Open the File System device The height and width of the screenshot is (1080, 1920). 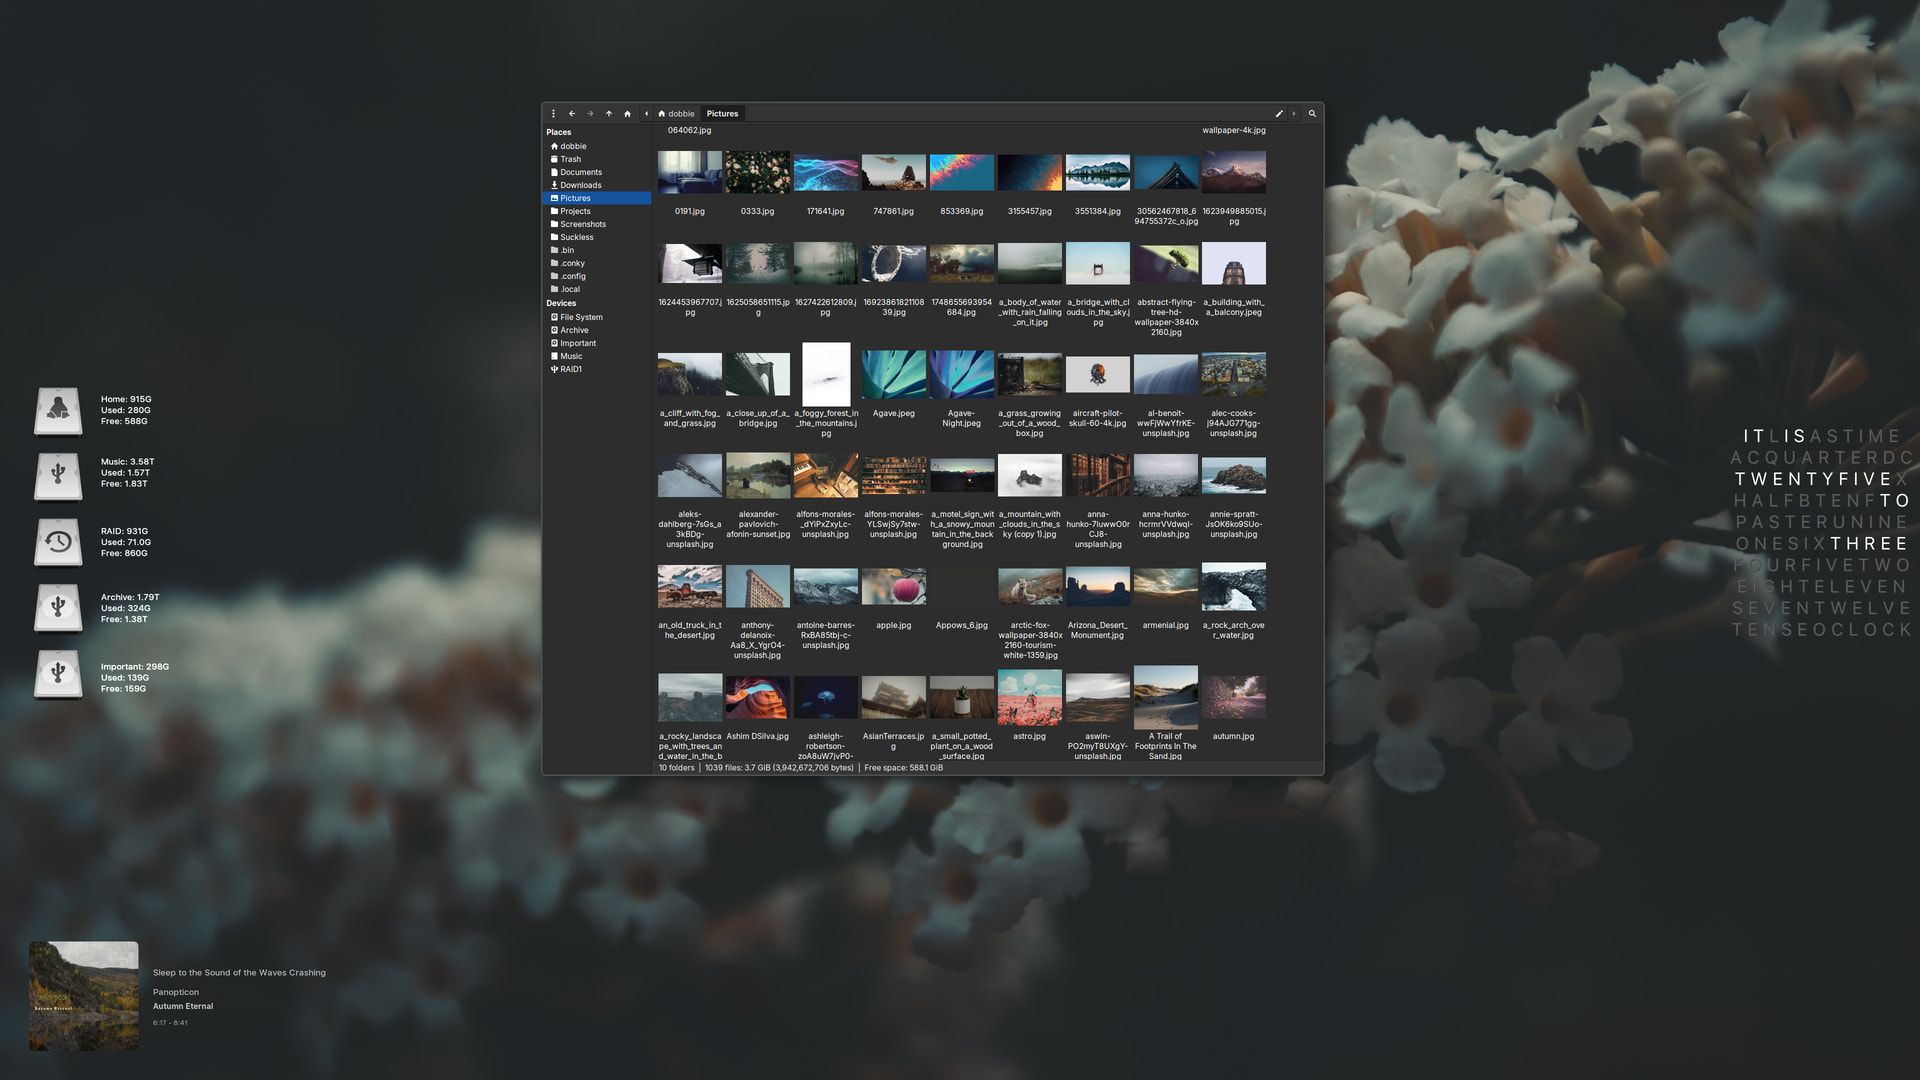click(x=580, y=317)
